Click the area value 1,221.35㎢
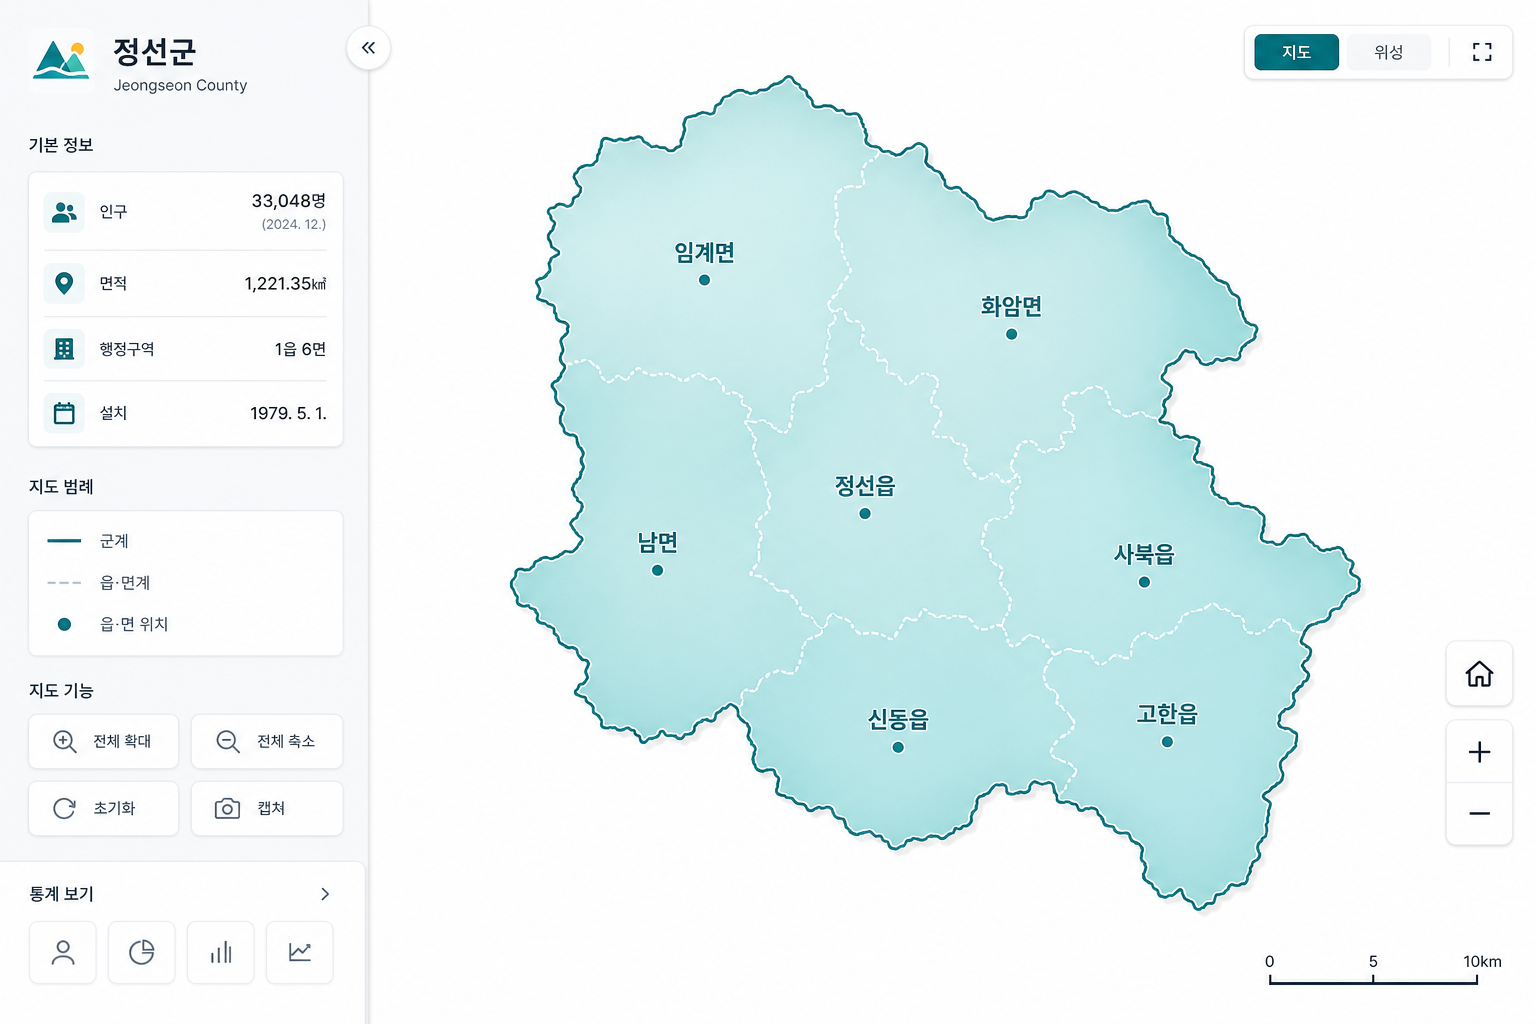This screenshot has width=1536, height=1024. [x=285, y=284]
